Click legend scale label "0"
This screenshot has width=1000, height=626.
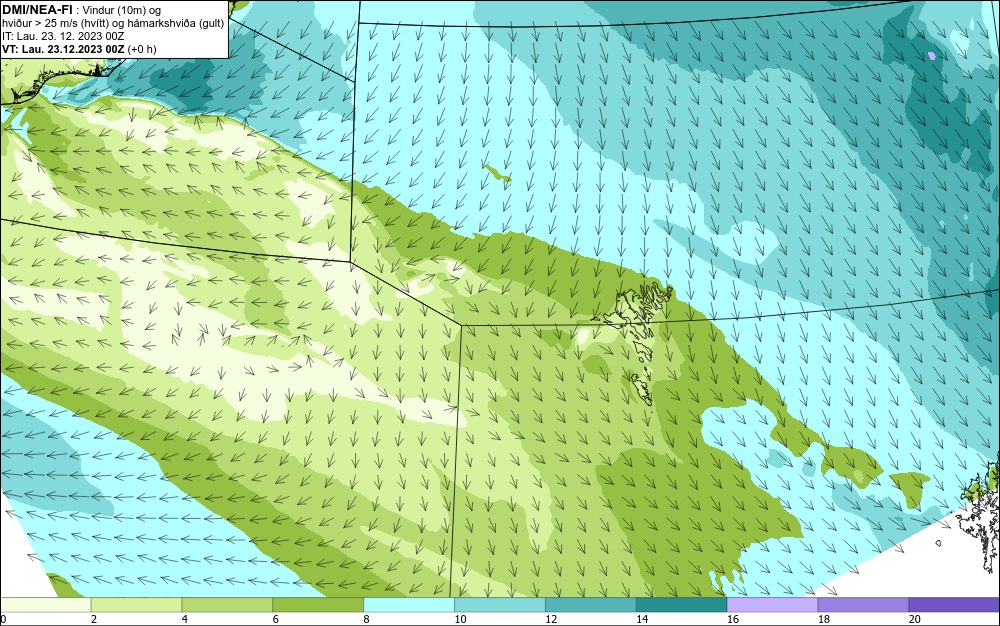(x=3, y=619)
